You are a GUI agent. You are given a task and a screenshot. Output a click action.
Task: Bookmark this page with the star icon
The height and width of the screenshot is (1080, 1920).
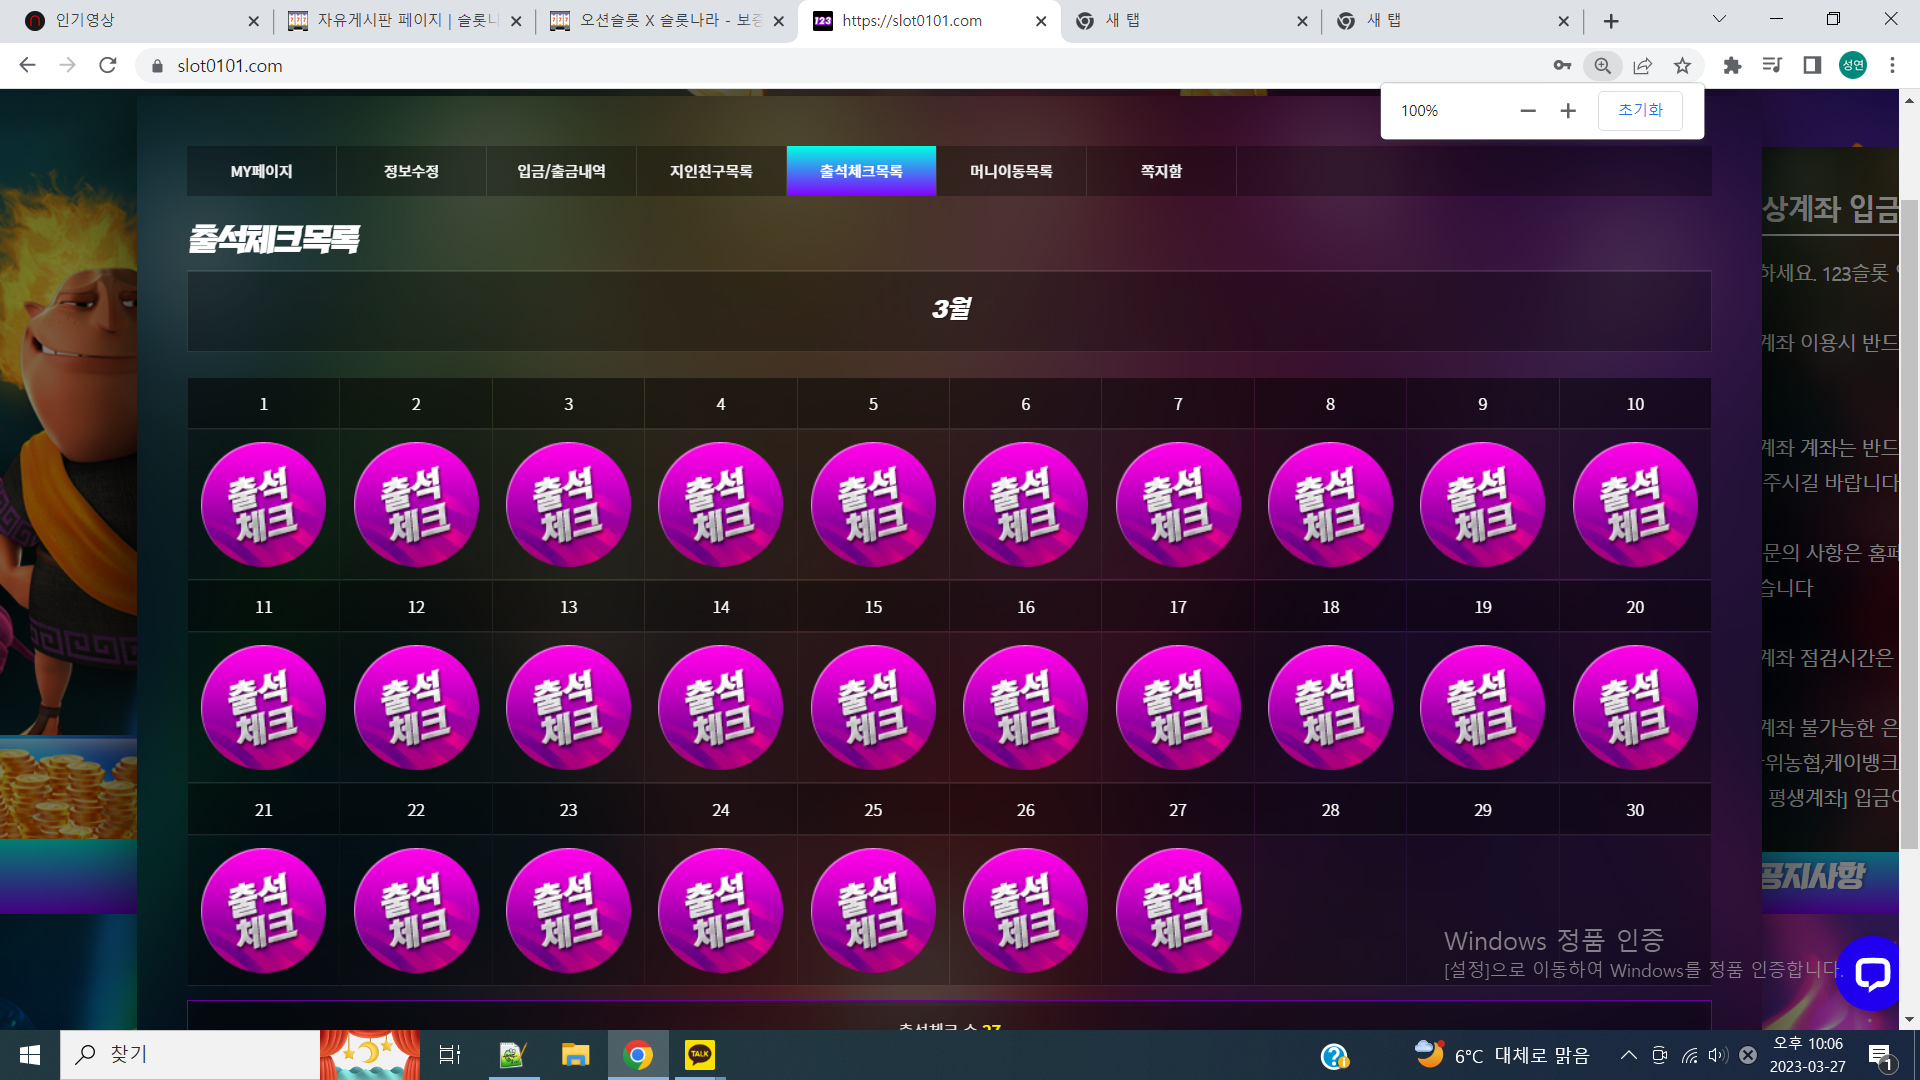click(1683, 66)
